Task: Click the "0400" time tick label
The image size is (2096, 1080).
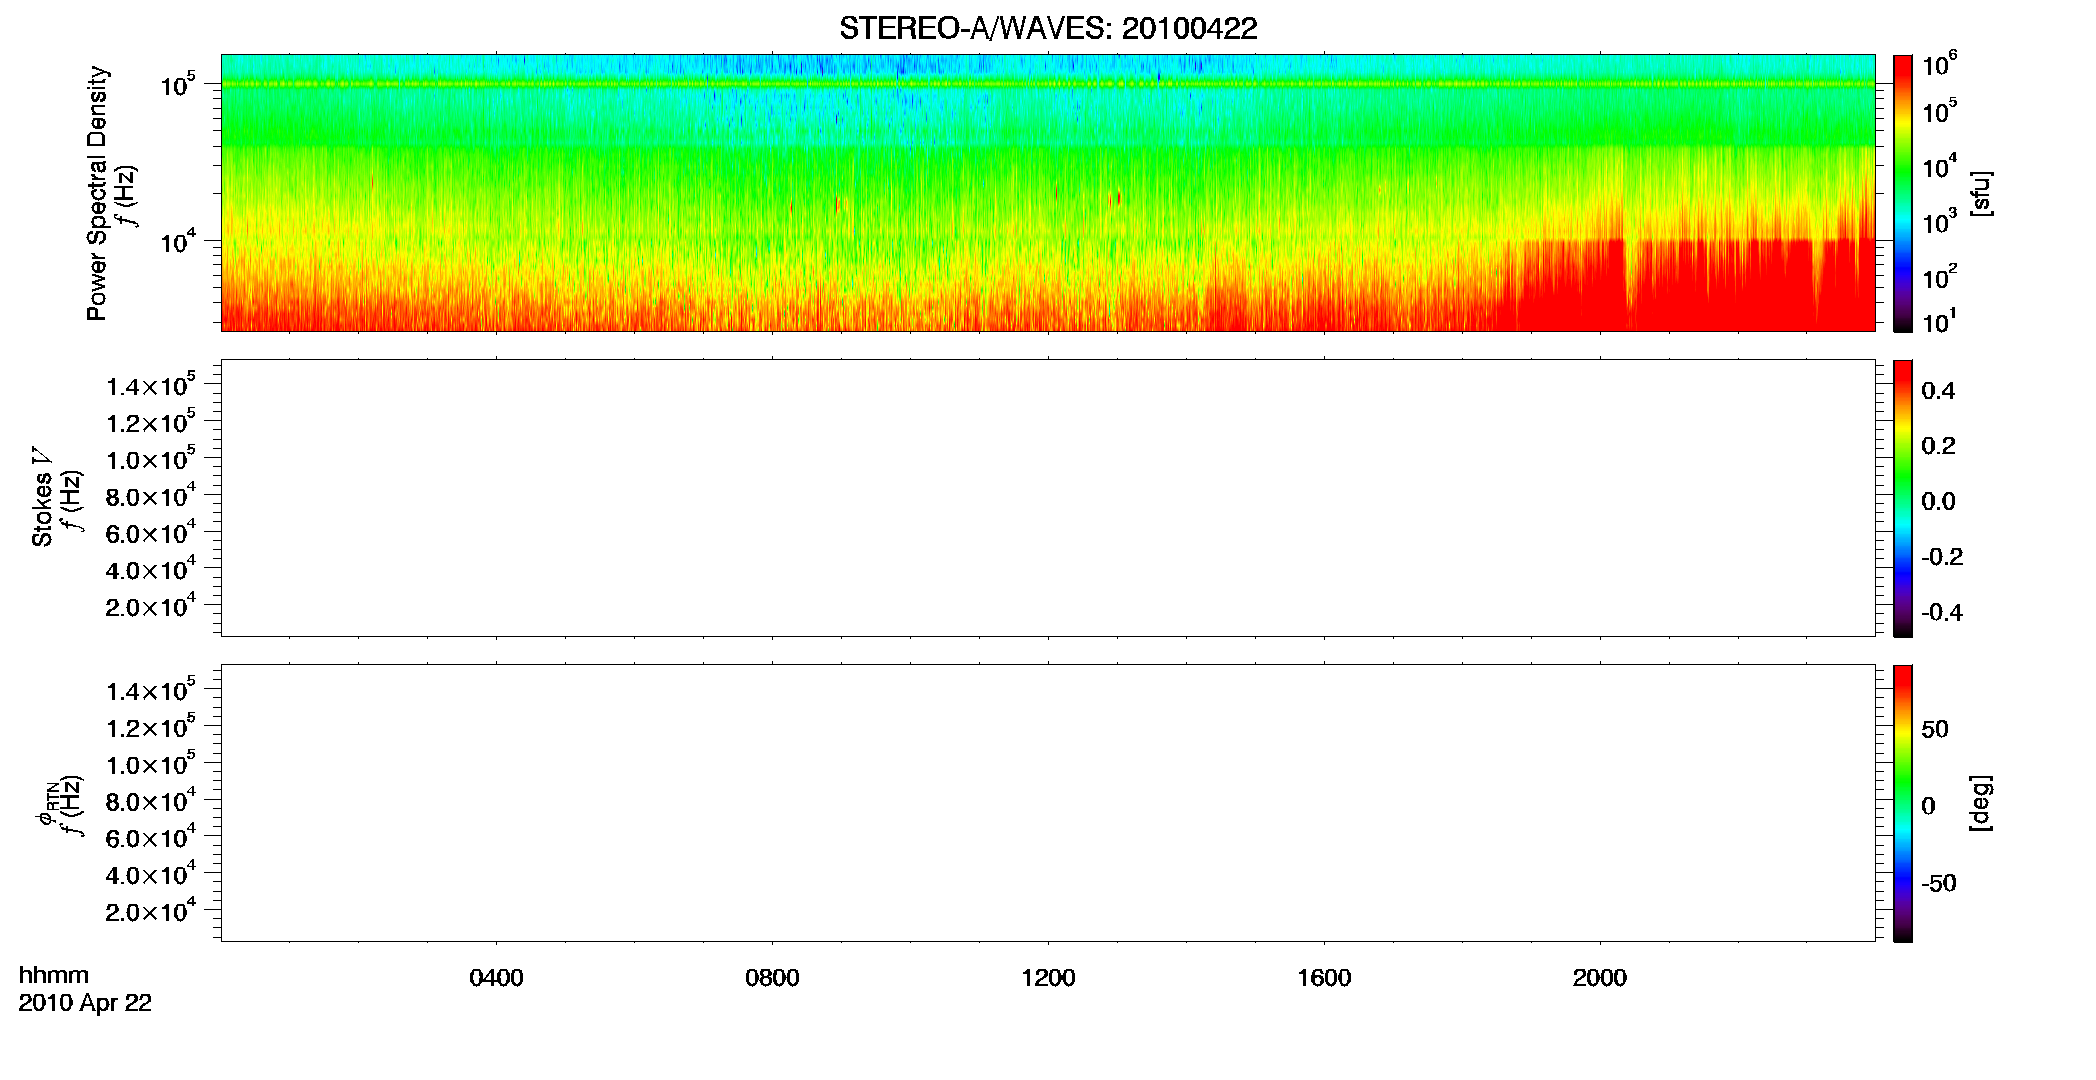Action: 496,978
